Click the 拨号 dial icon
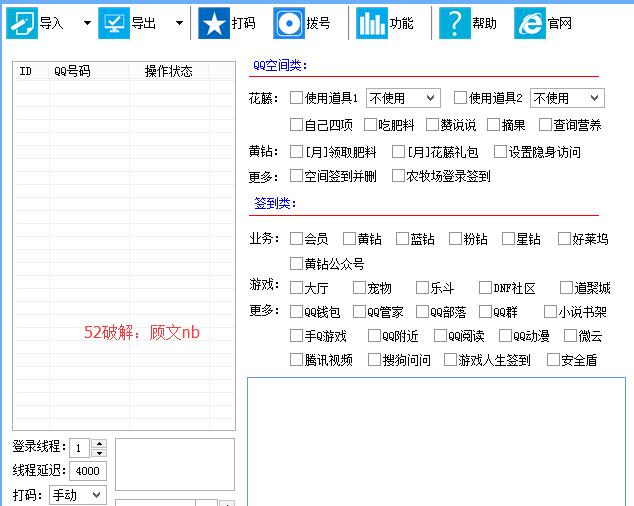This screenshot has height=506, width=634. (289, 23)
